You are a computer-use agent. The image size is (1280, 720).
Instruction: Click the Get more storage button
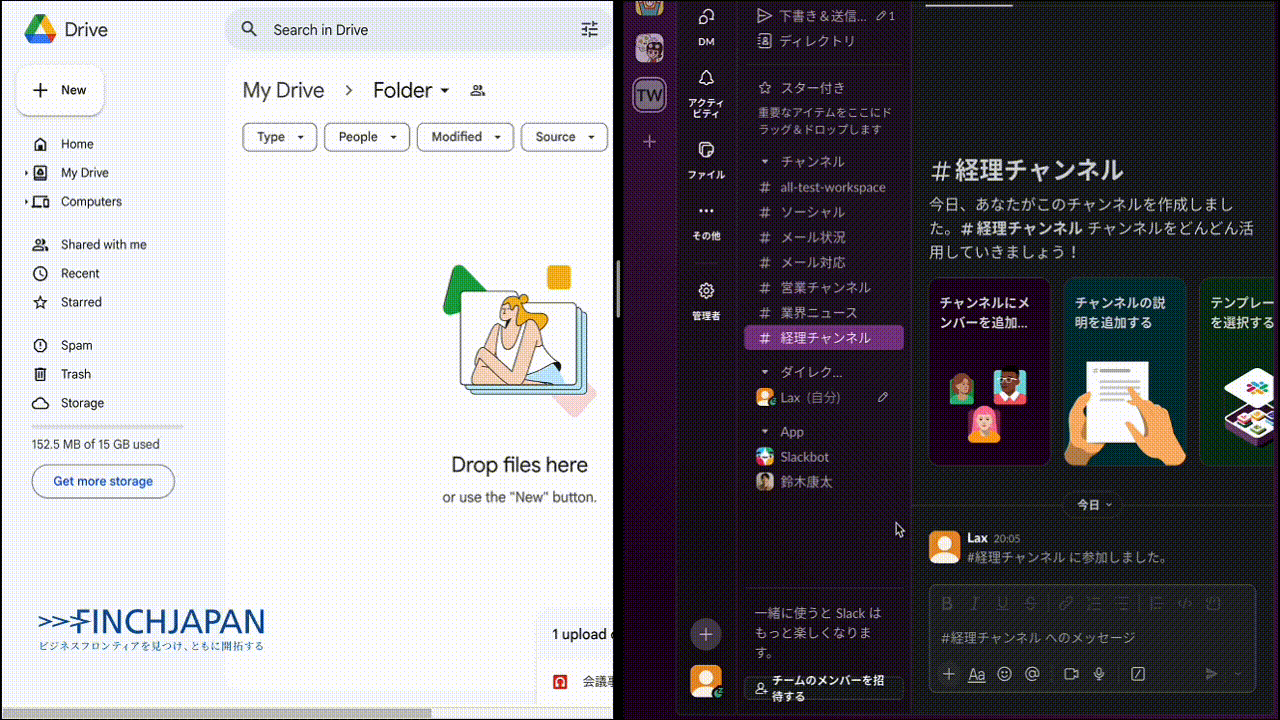(103, 481)
